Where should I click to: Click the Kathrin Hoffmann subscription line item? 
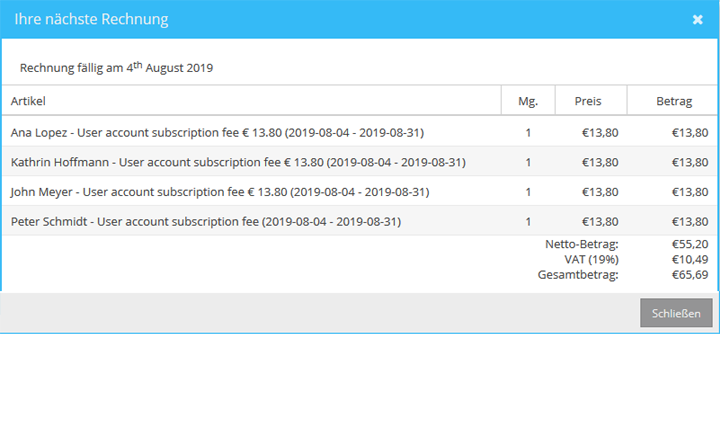click(237, 162)
